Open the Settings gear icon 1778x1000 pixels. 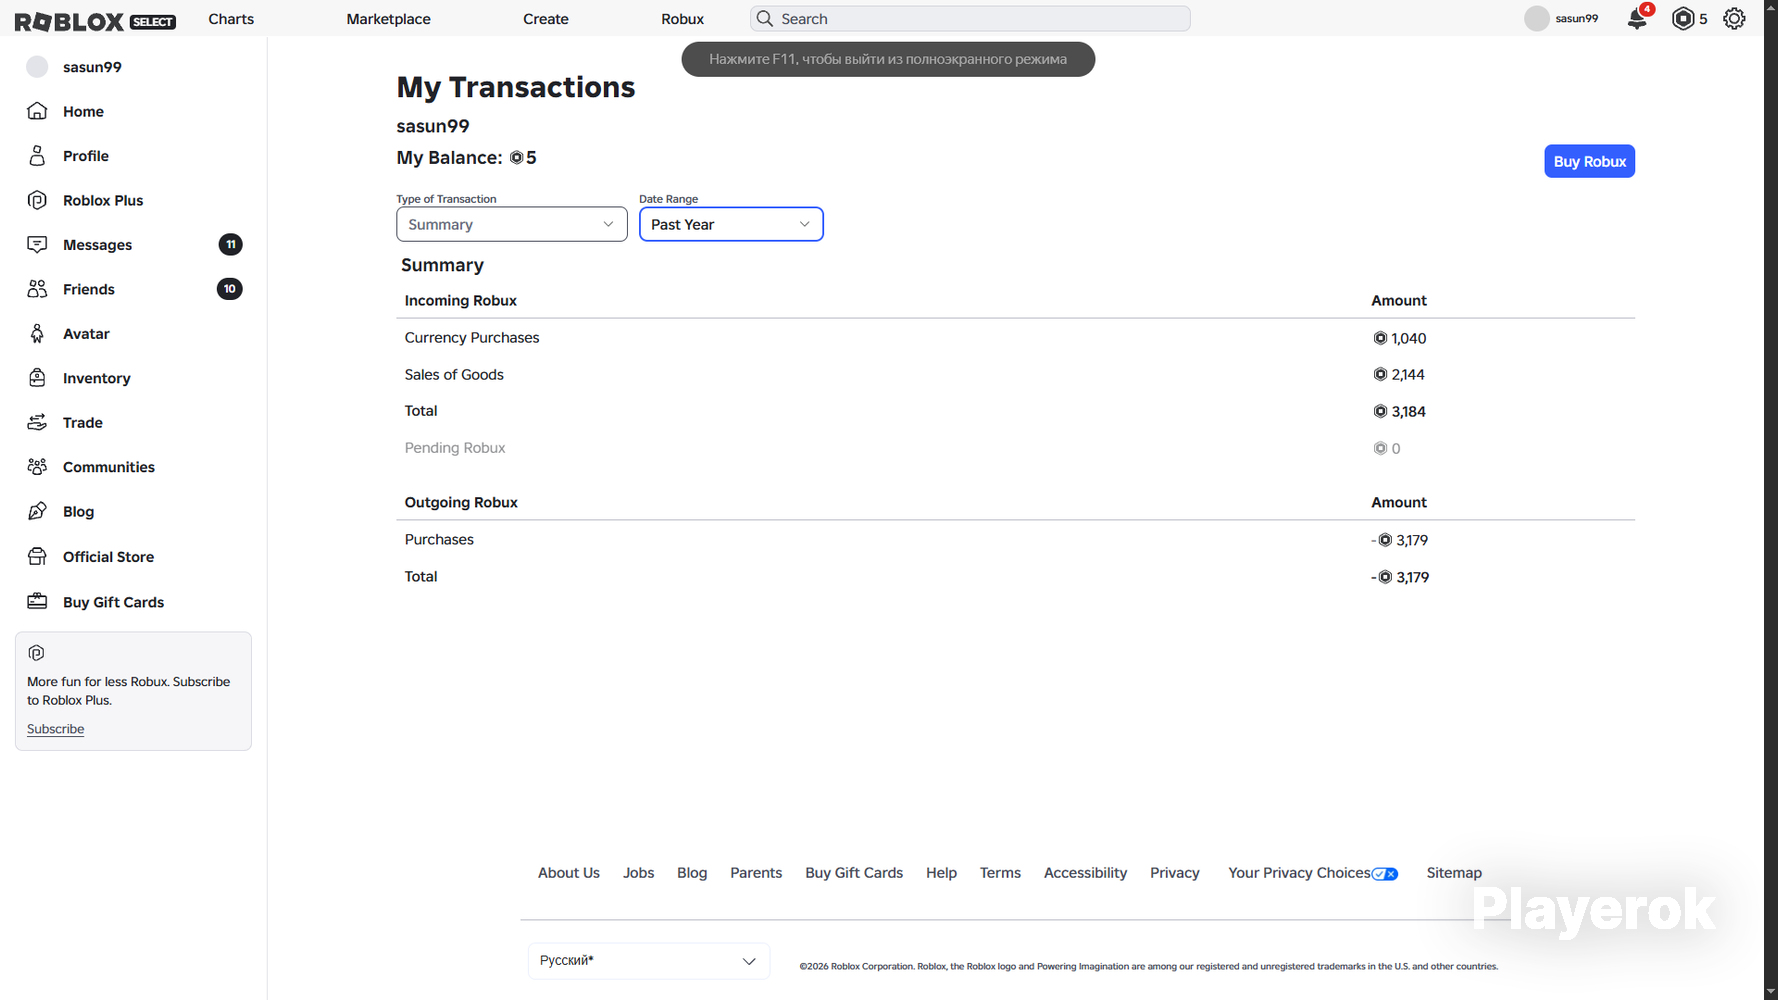(x=1734, y=19)
